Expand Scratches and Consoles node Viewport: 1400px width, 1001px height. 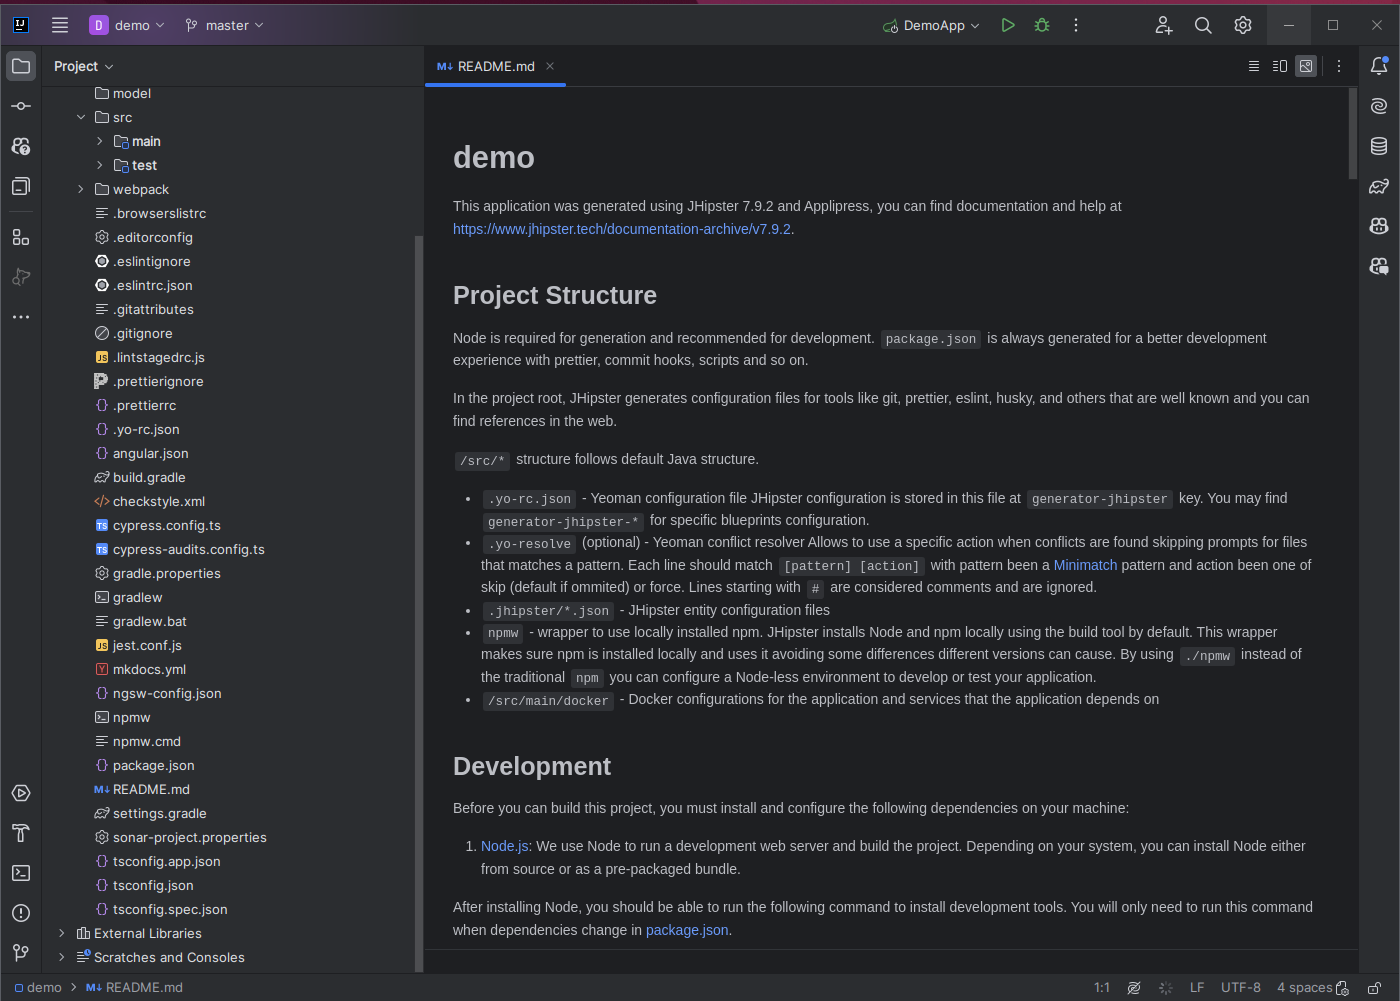click(62, 957)
